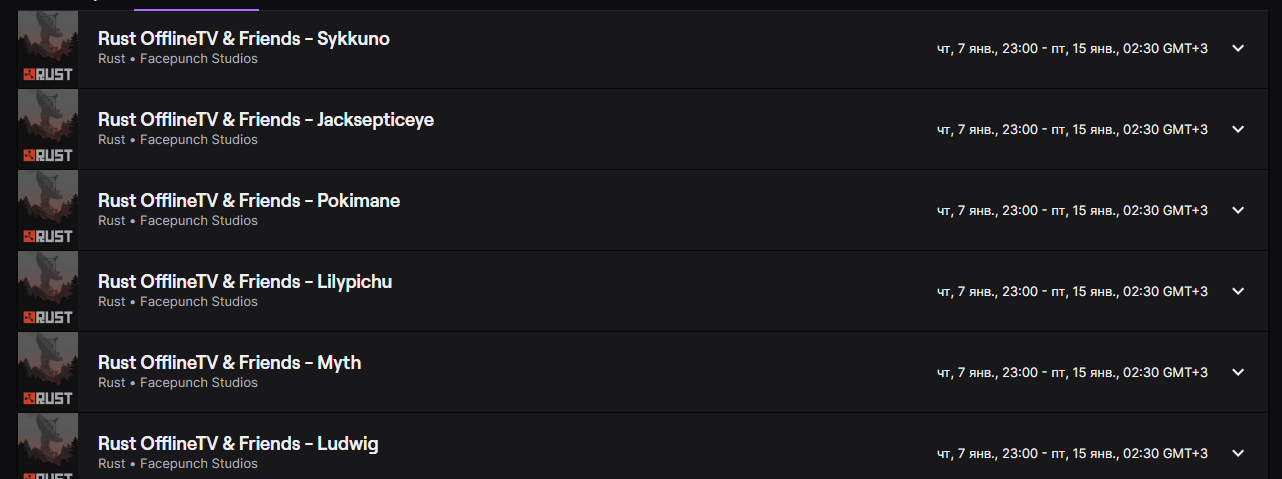Select the date range in Sykkuno row
The width and height of the screenshot is (1282, 479).
(x=1072, y=48)
